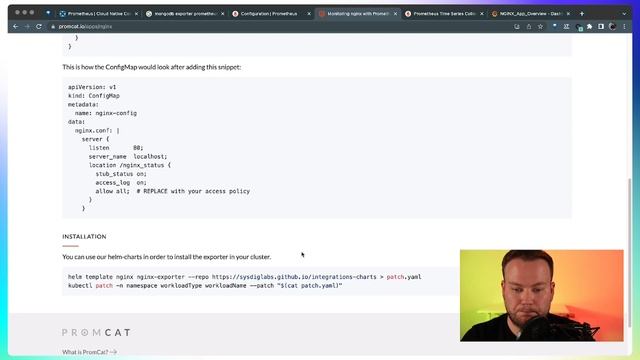Click the page vertical scrollbar thumb
This screenshot has height=360, width=640.
tap(629, 252)
